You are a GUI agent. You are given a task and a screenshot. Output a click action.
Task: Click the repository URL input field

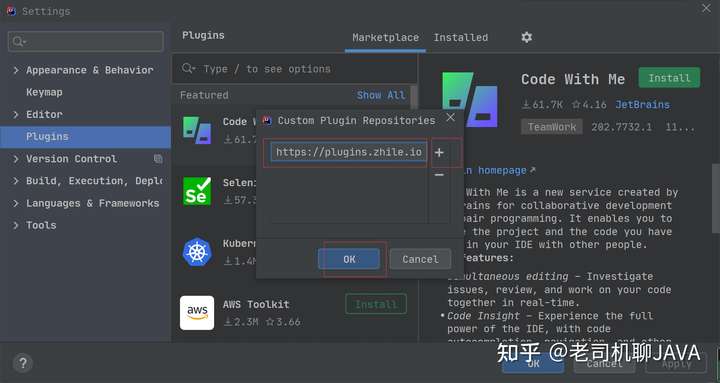[349, 152]
